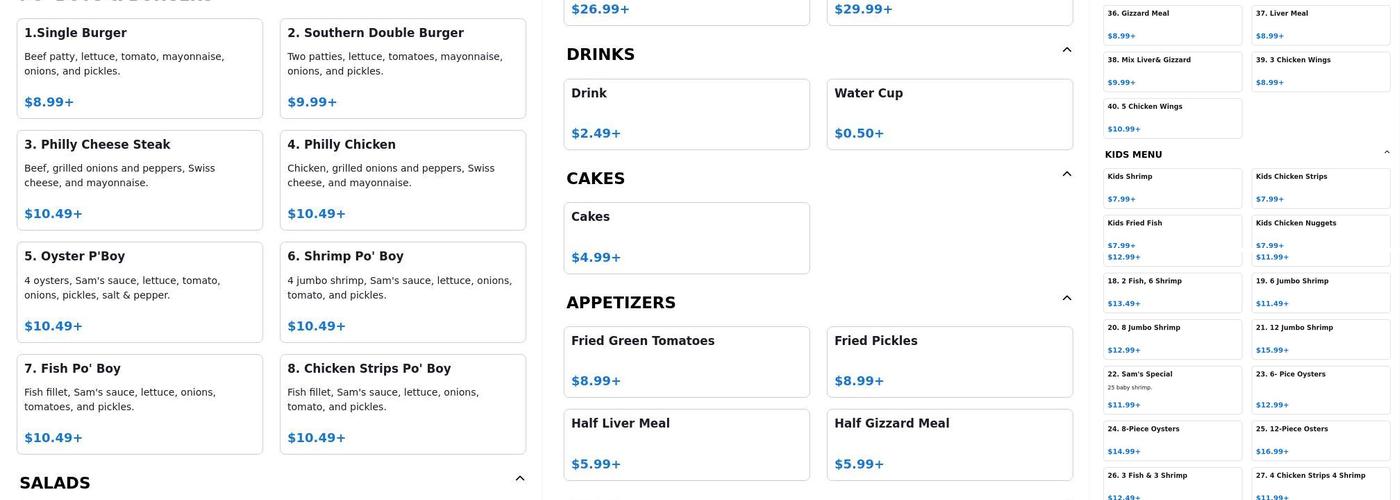
Task: Collapse the SALADS section chevron
Action: (x=519, y=479)
